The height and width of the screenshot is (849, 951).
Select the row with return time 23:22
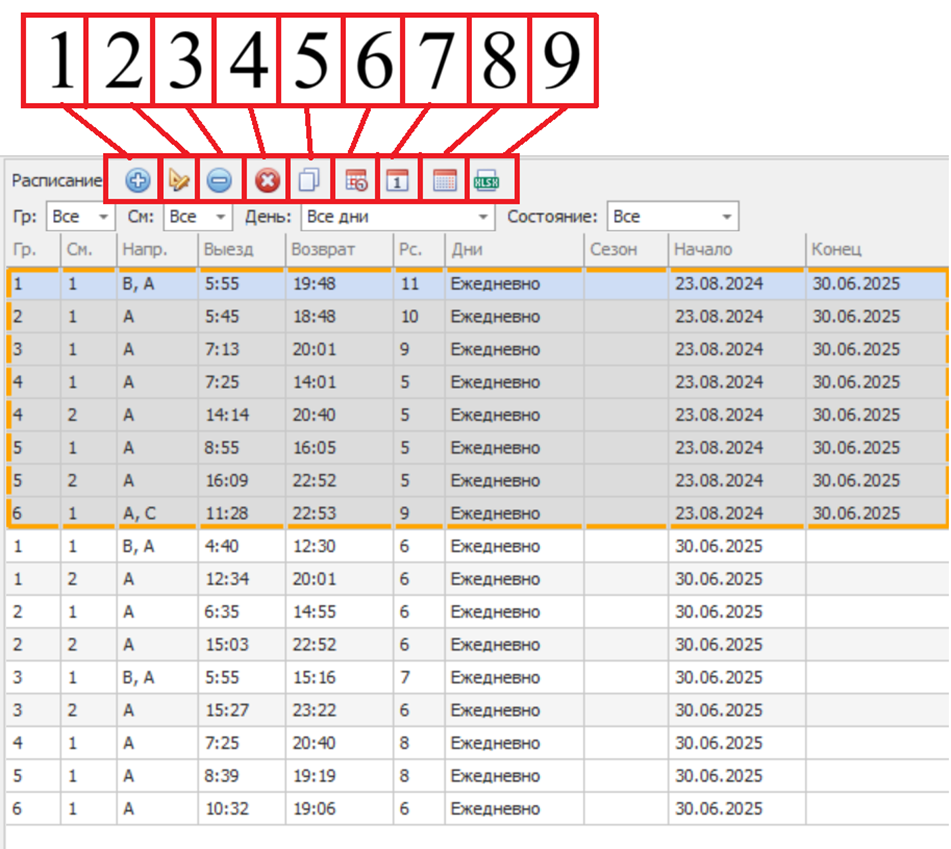pyautogui.click(x=400, y=711)
